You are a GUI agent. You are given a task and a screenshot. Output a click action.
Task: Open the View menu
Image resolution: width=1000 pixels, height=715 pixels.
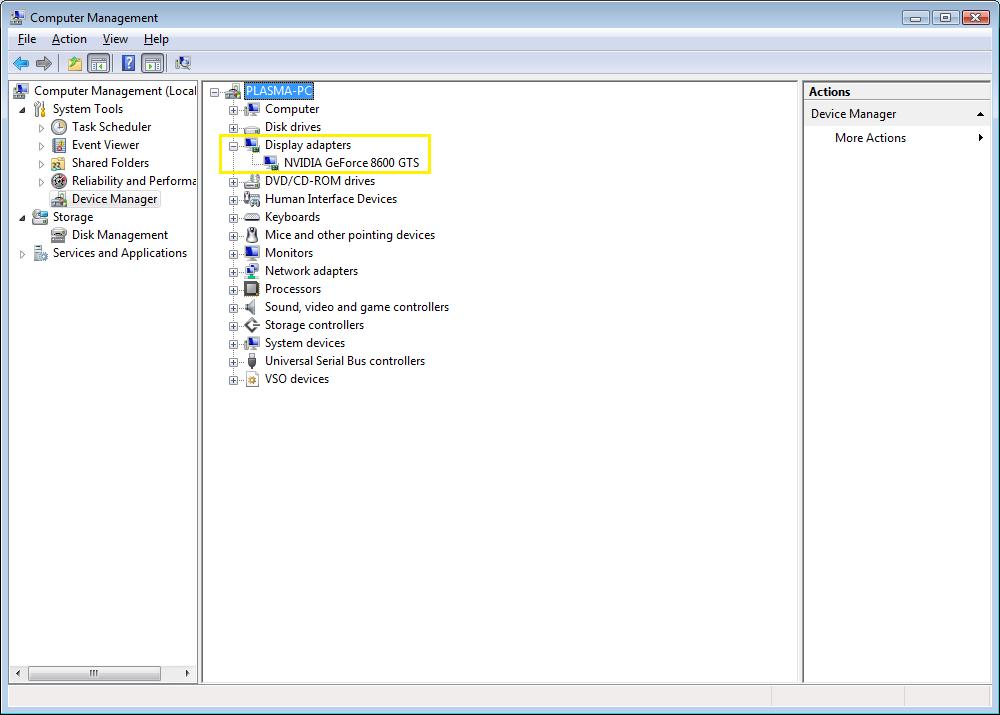pos(115,39)
